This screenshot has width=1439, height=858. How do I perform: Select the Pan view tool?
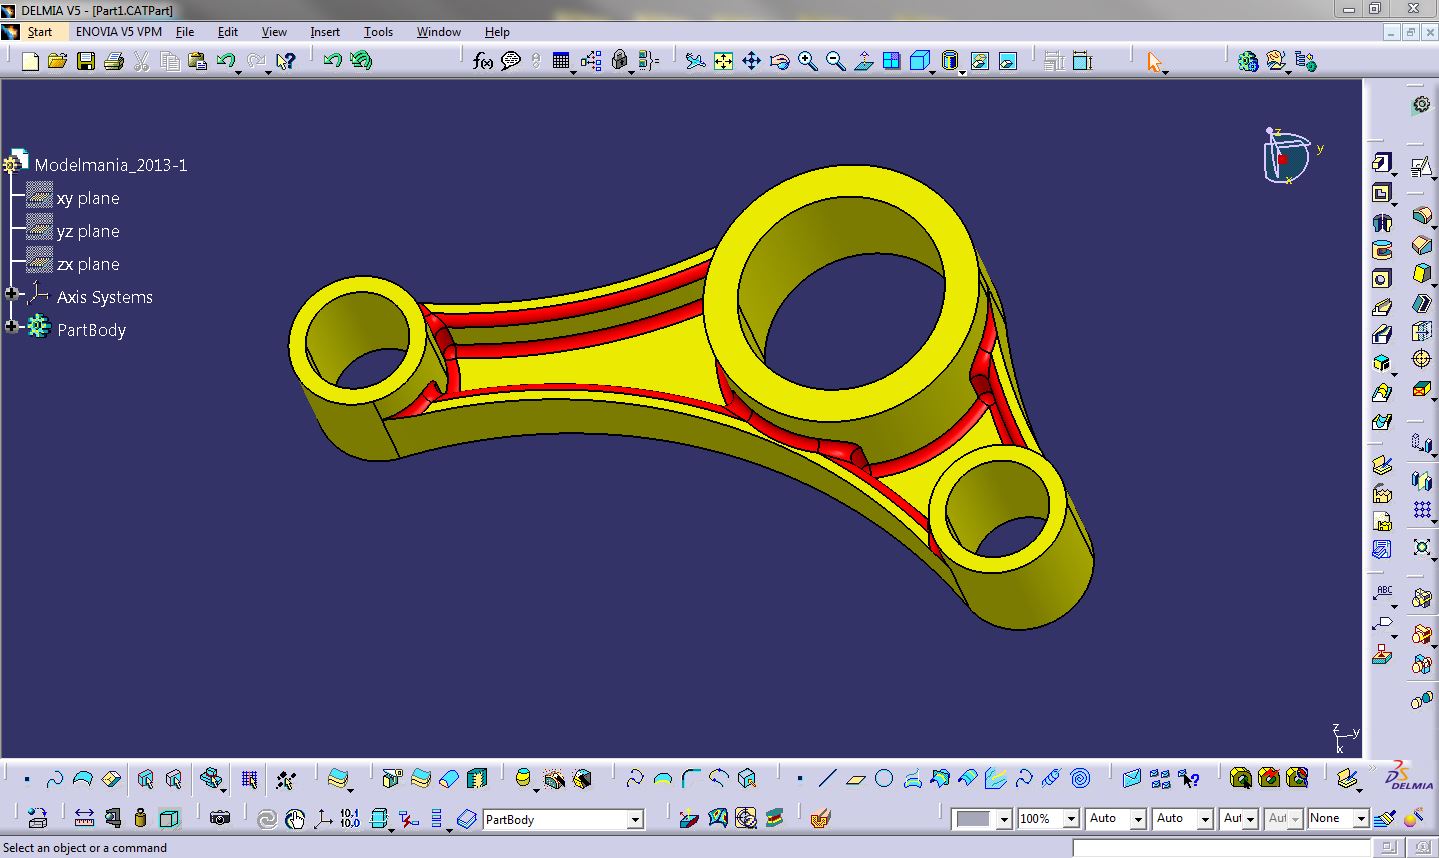[751, 61]
